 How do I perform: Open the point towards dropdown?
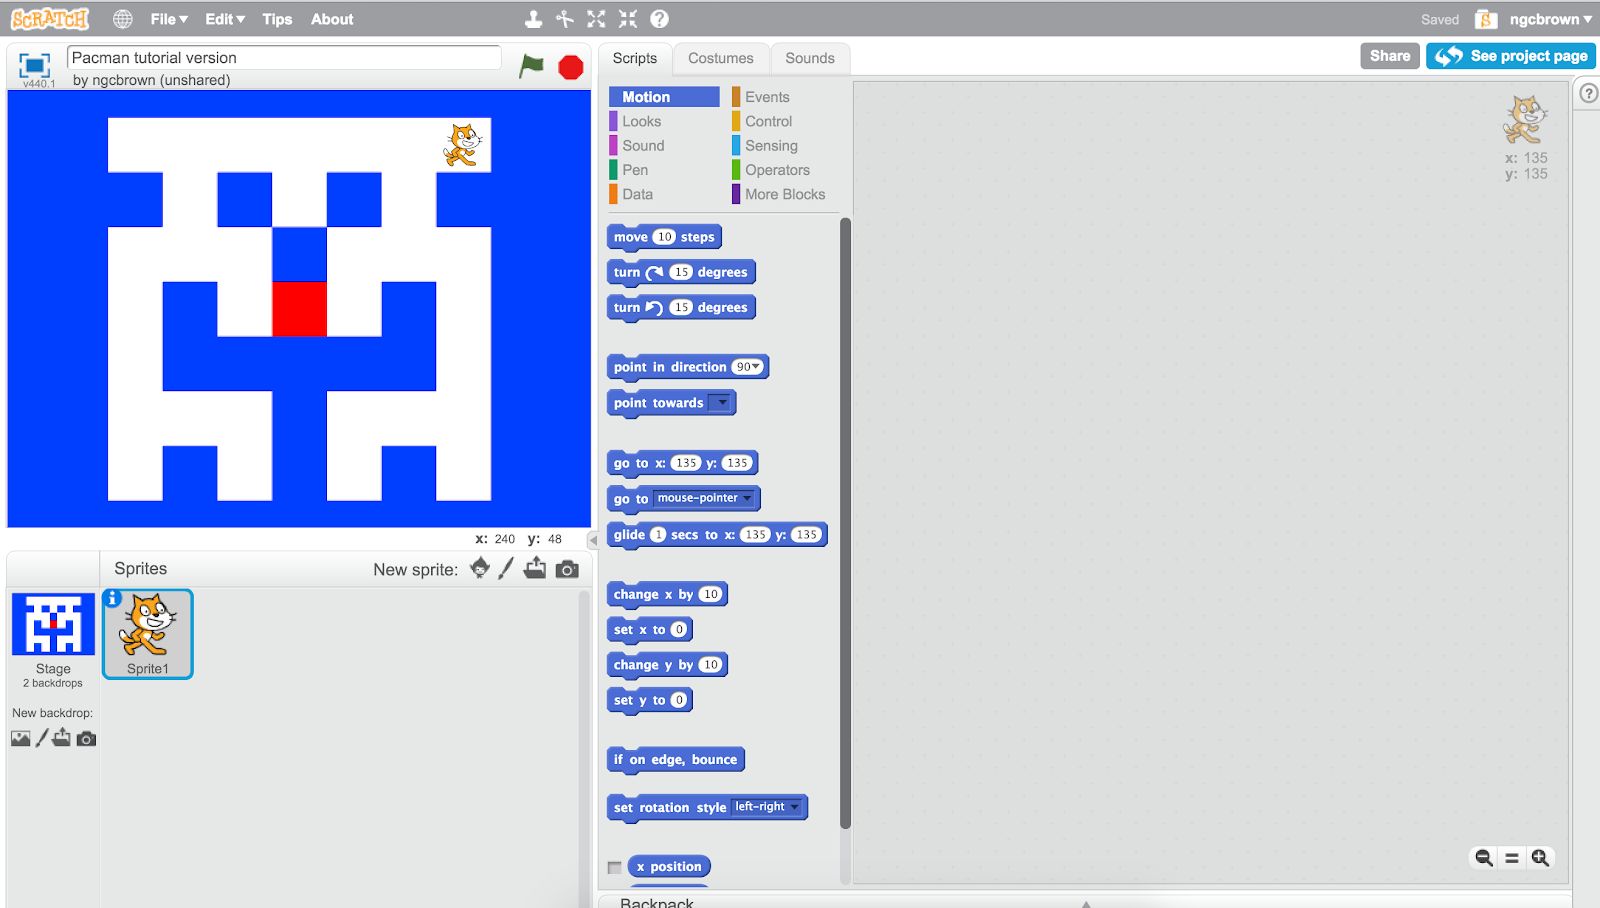click(720, 403)
